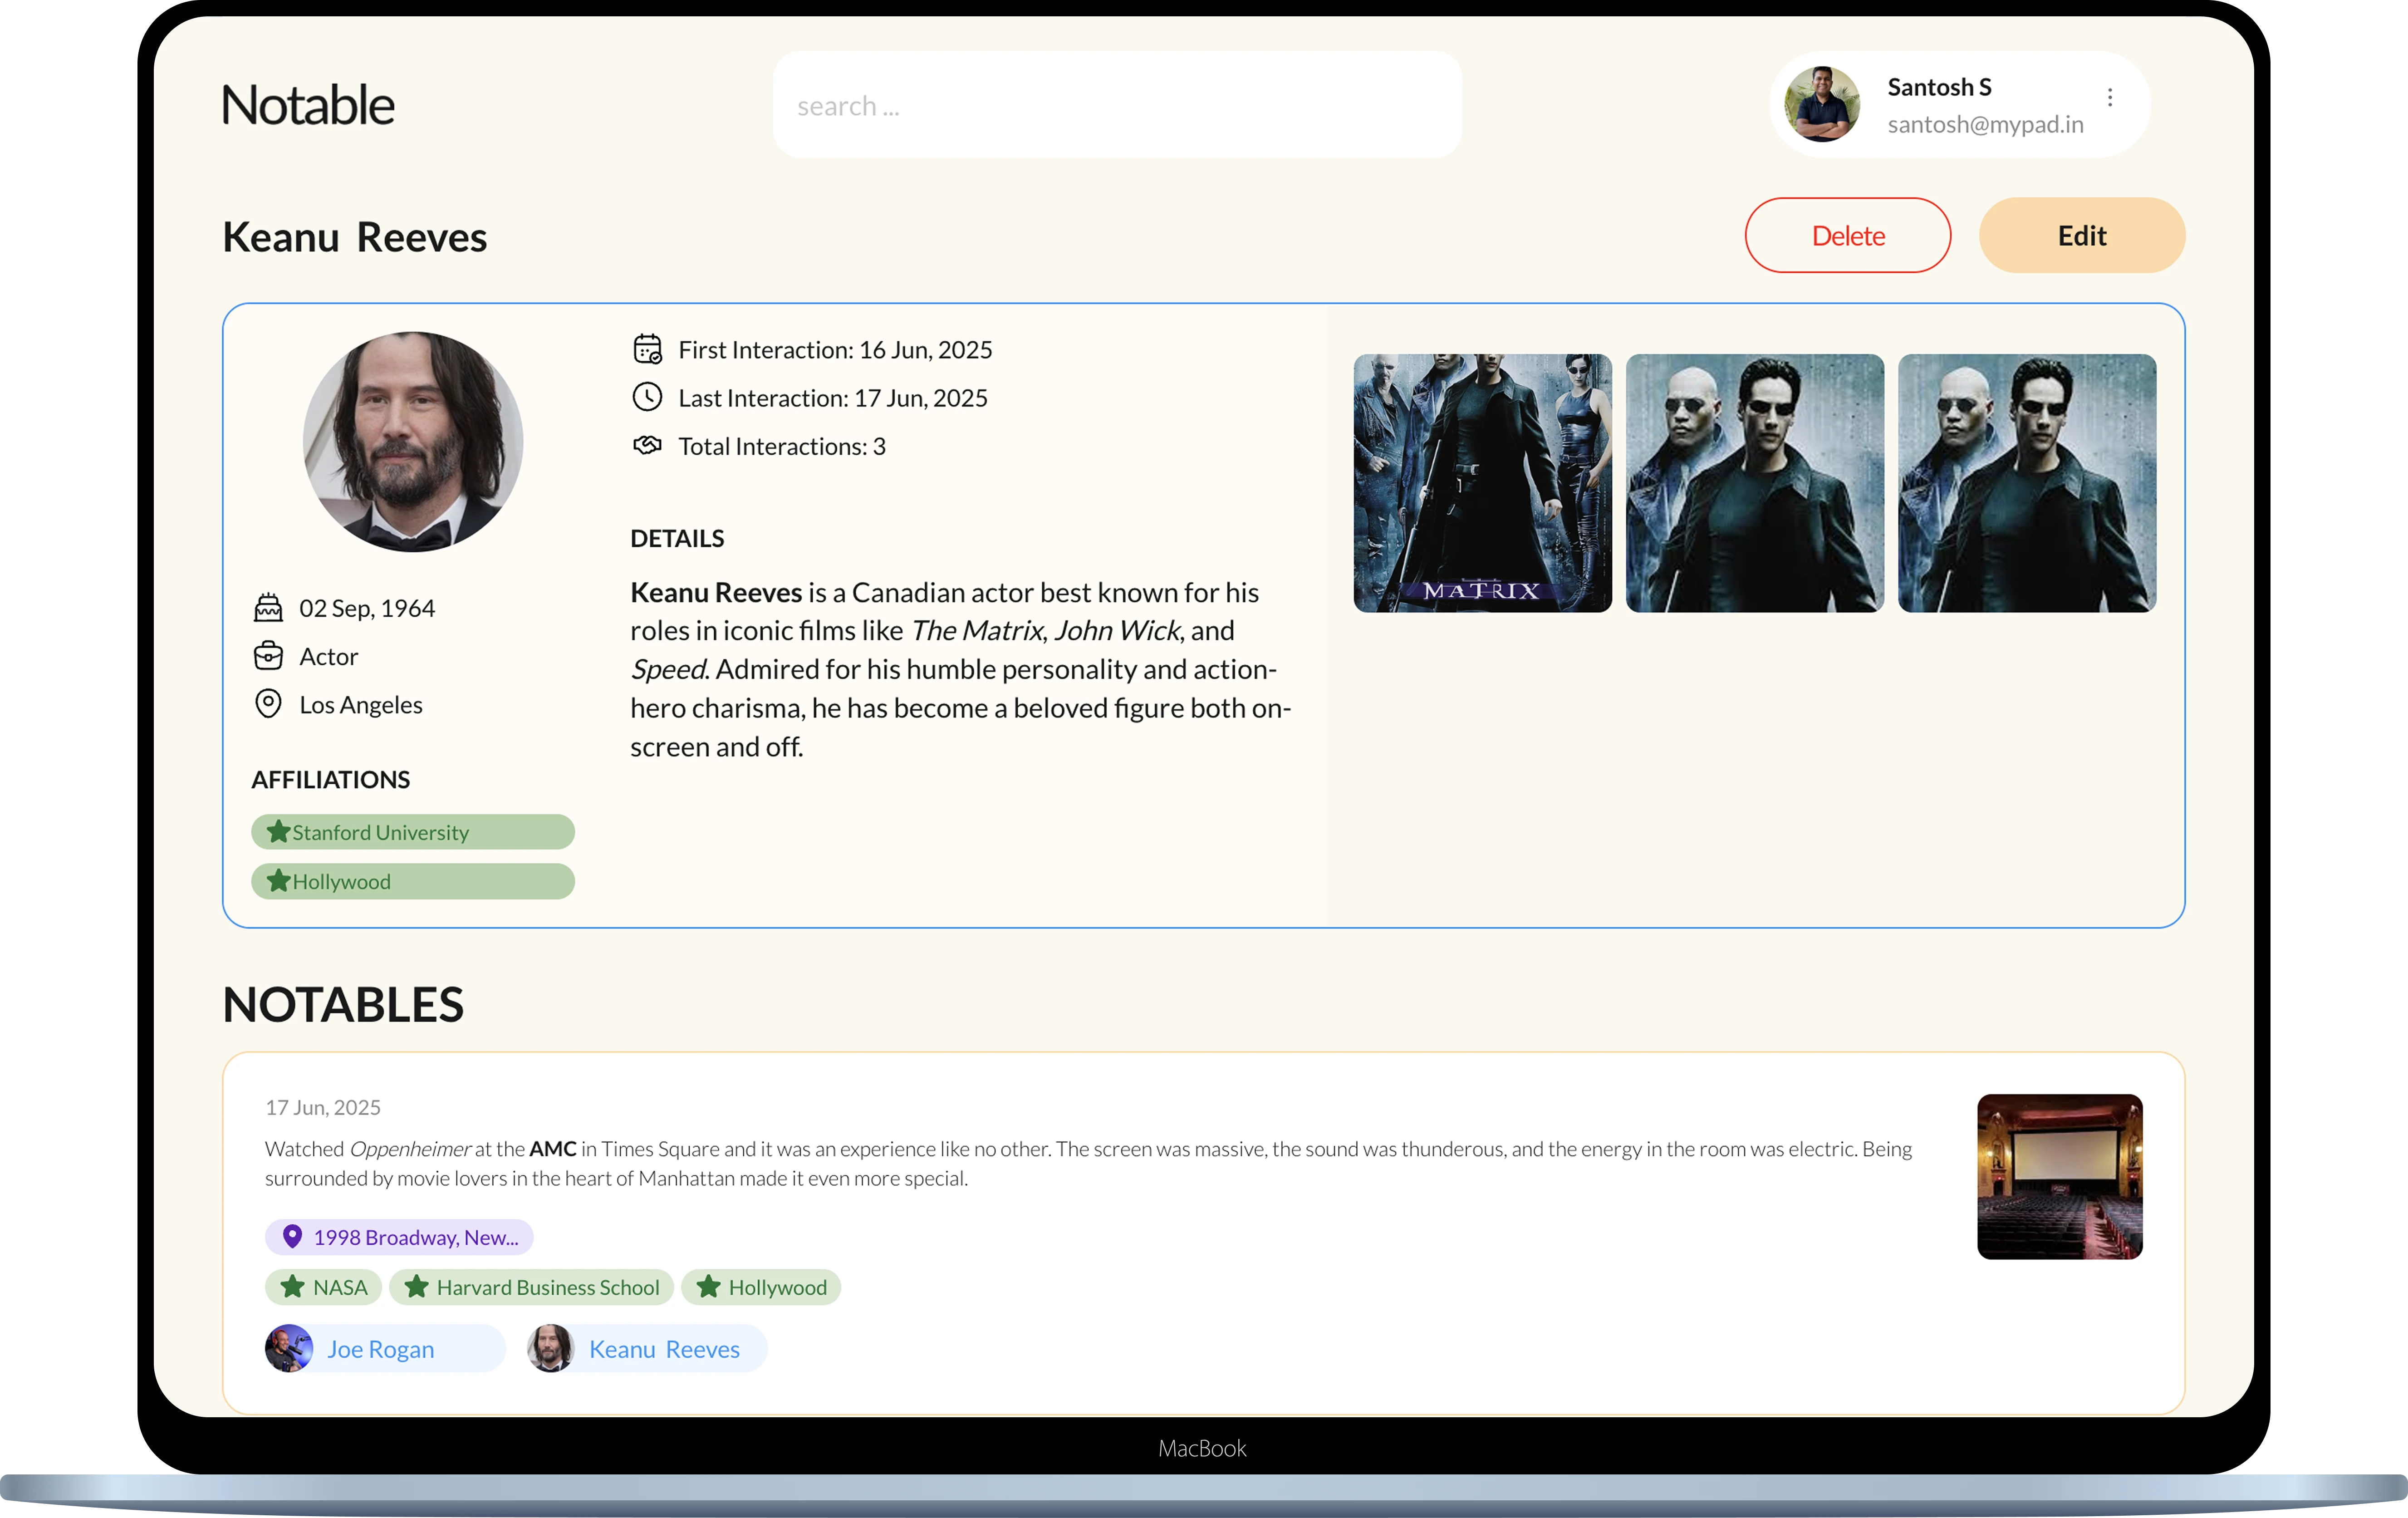
Task: Open Santosh S profile avatar
Action: coord(1822,104)
